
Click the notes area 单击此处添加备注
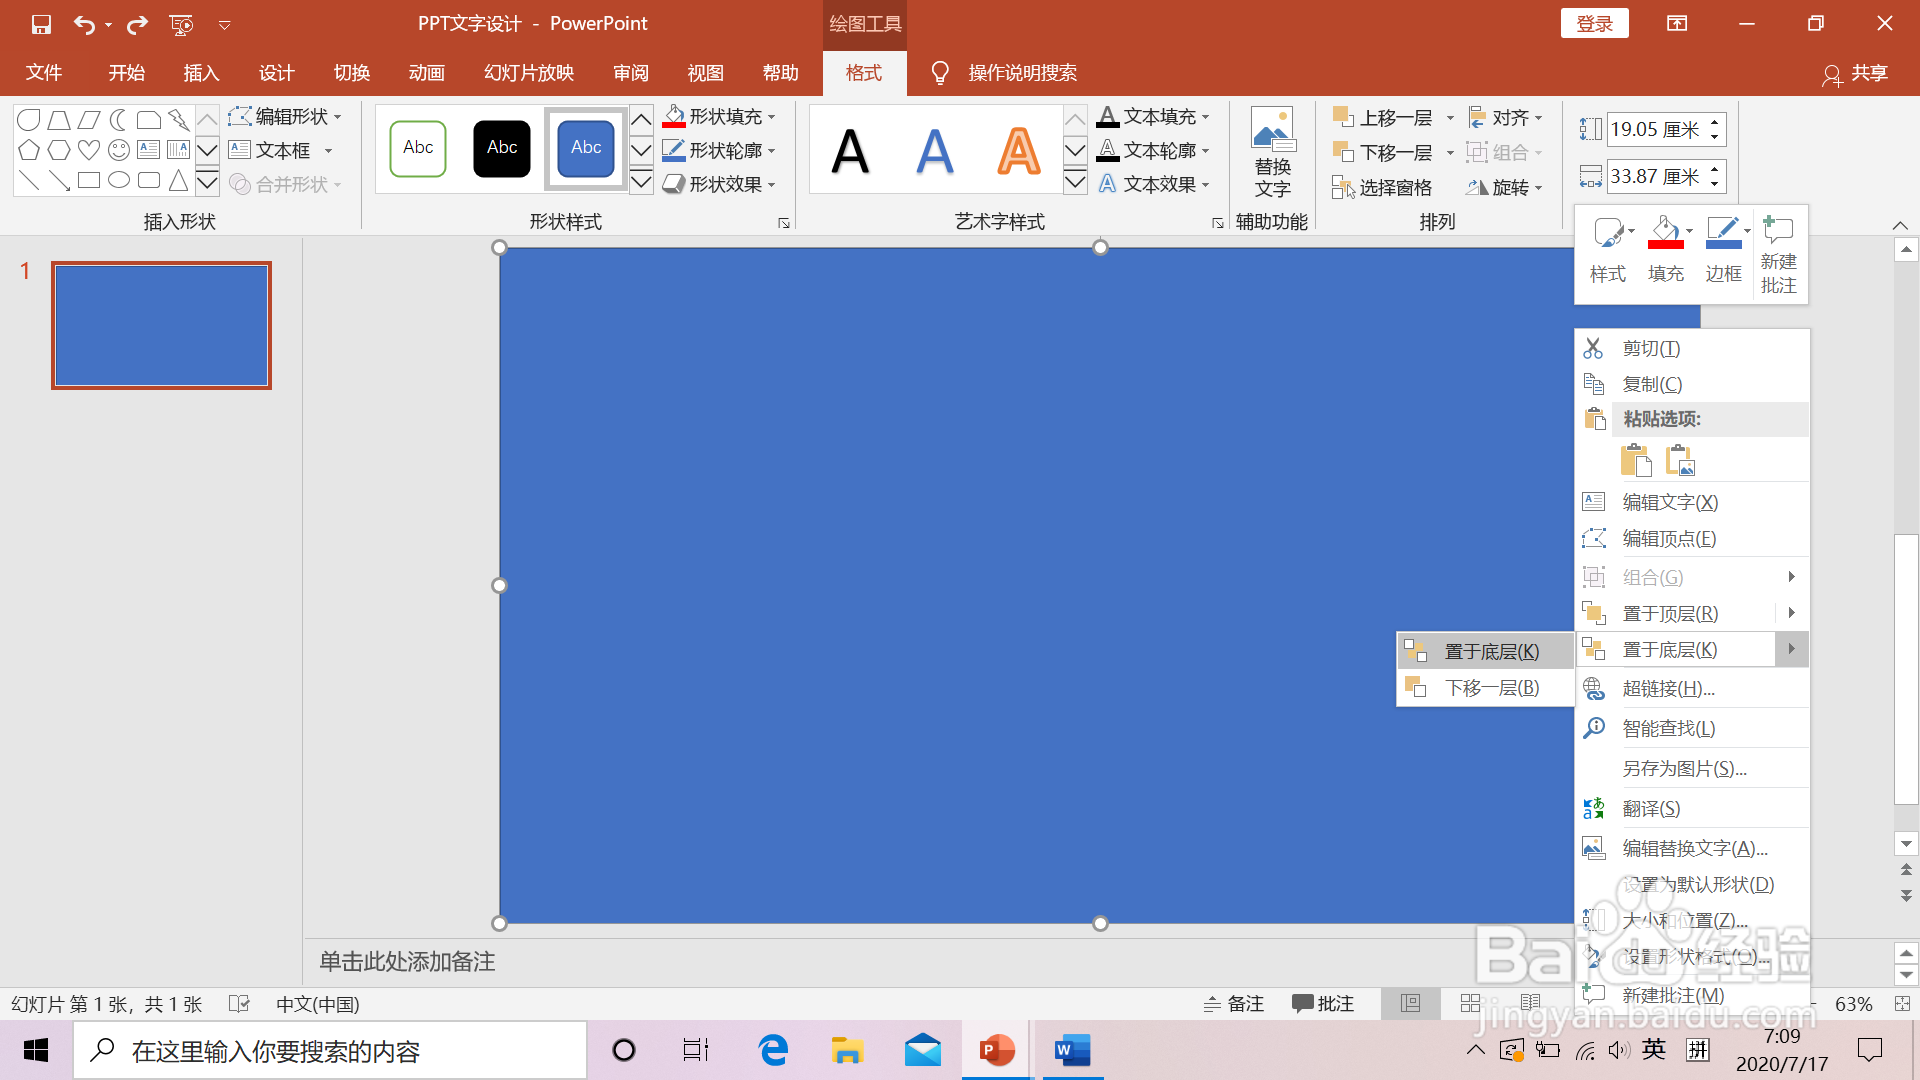point(407,962)
